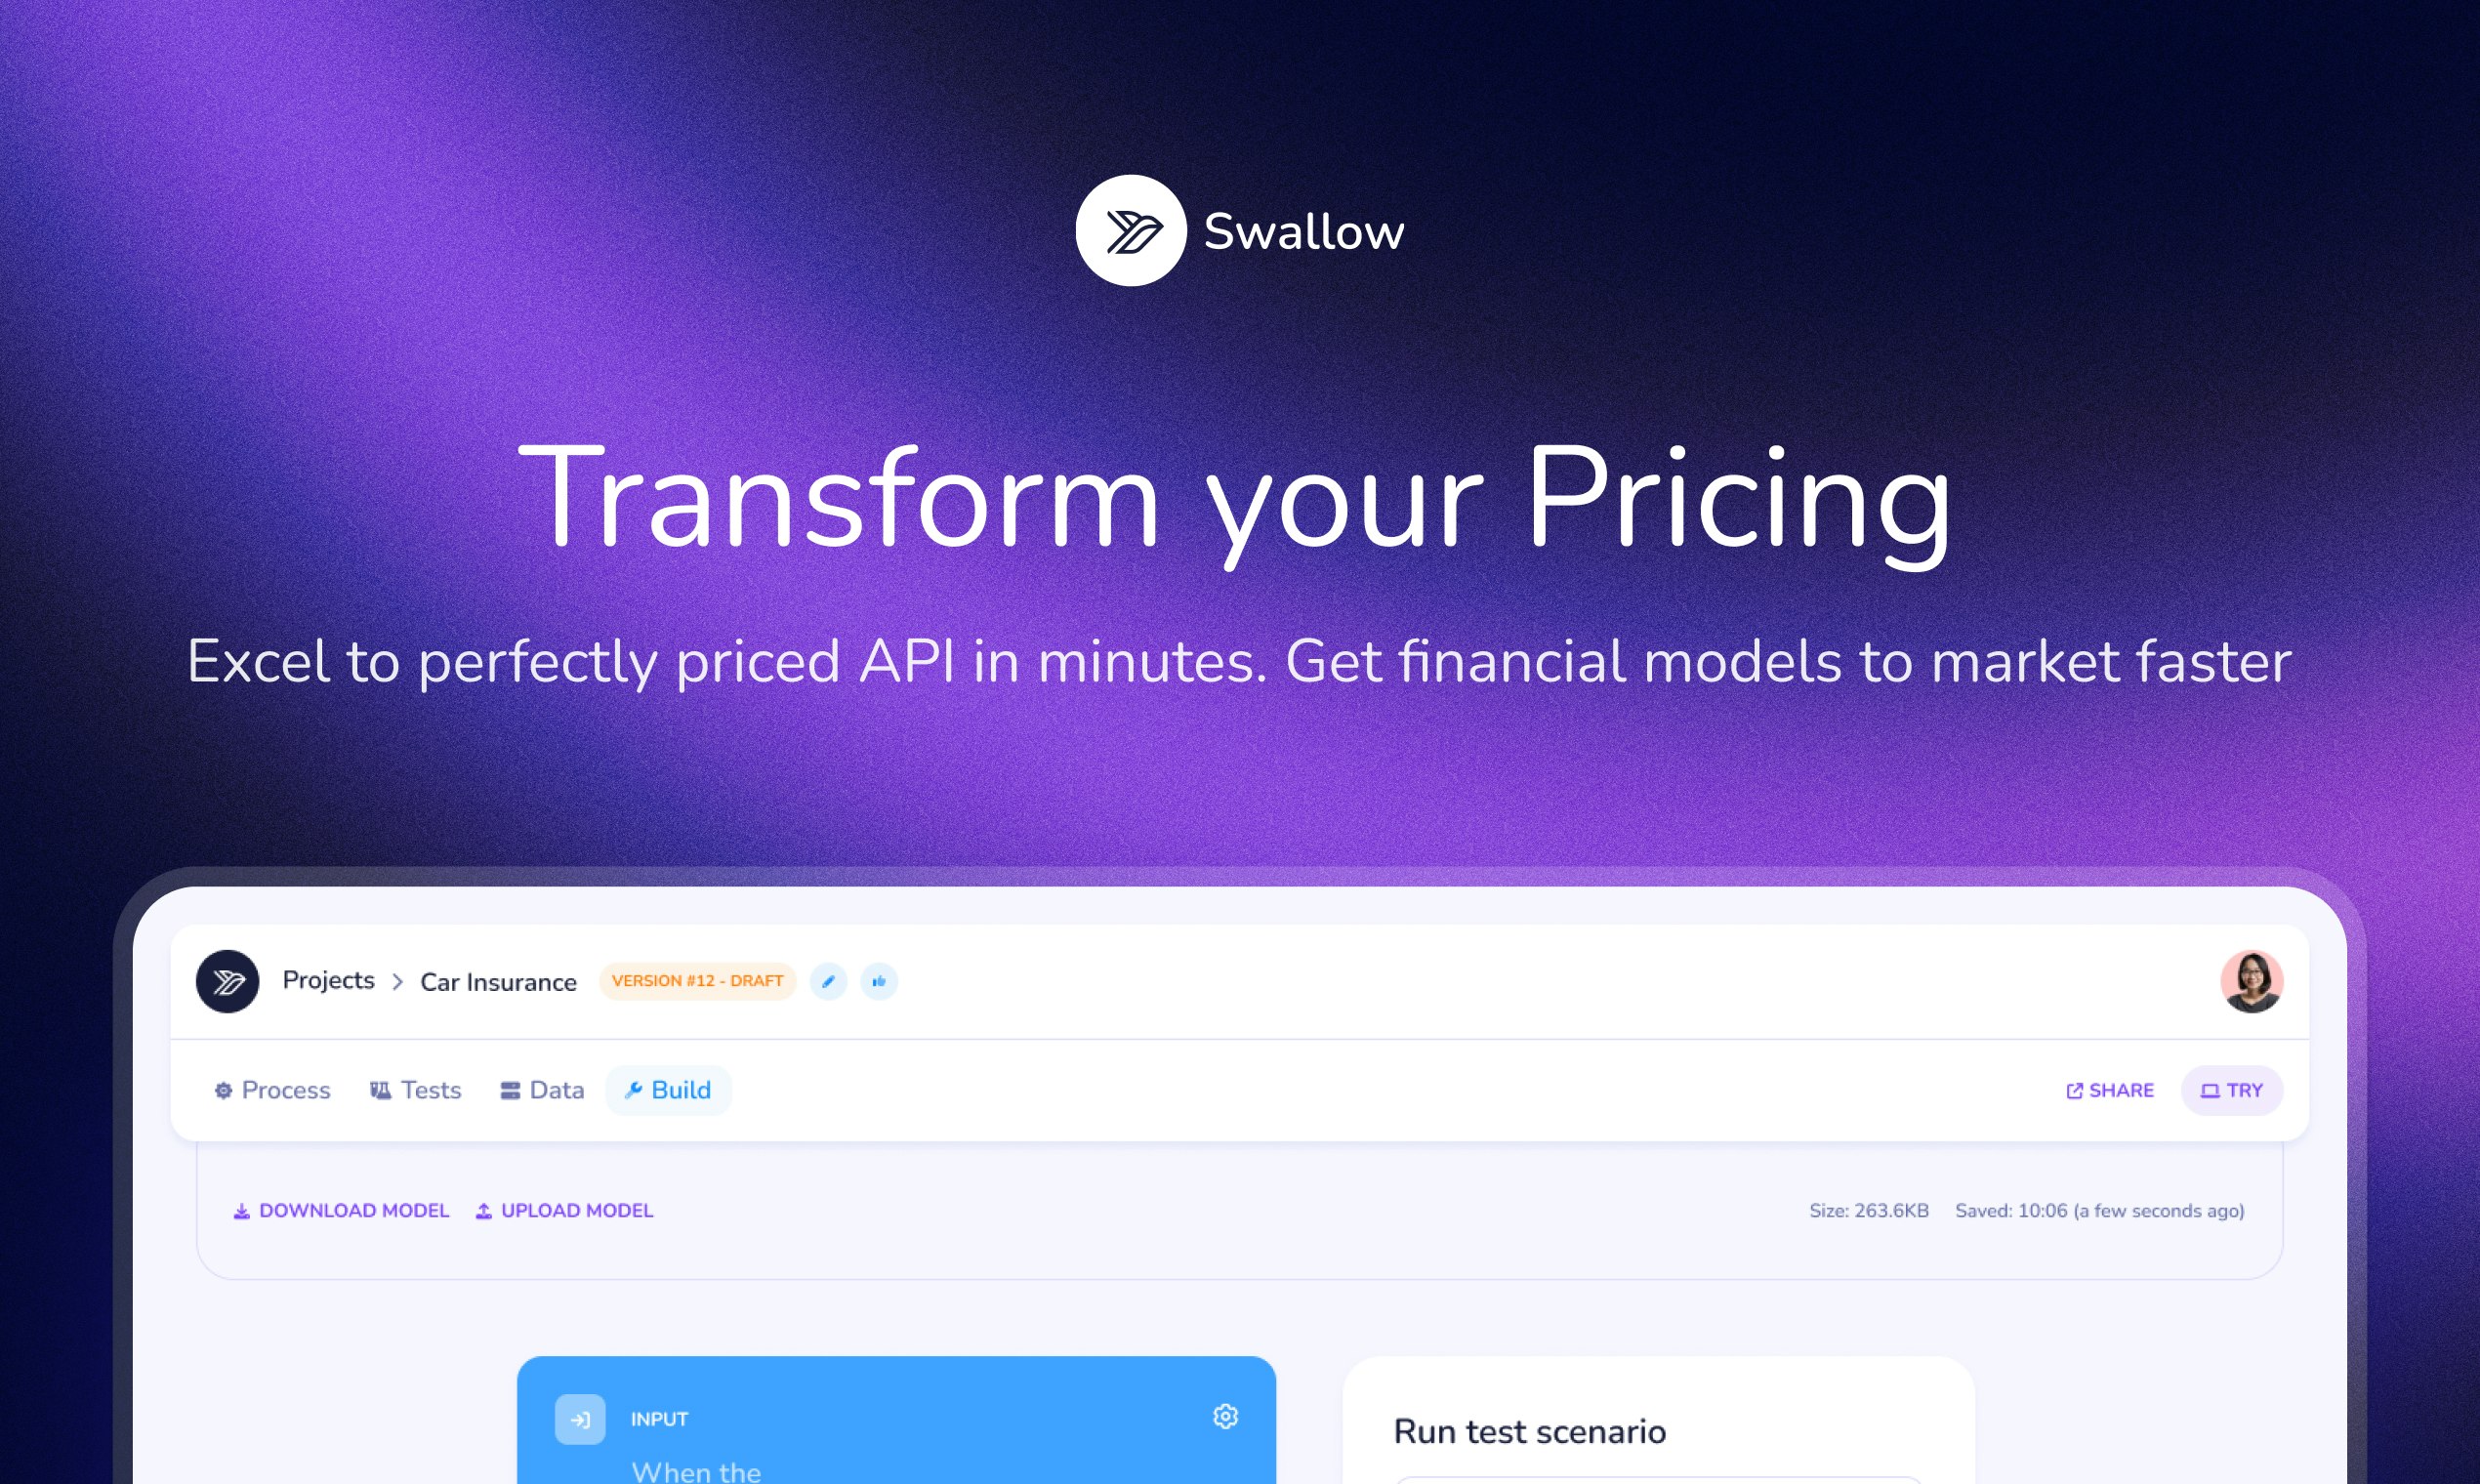Expand the Projects breadcrumb dropdown
The height and width of the screenshot is (1484, 2480).
click(328, 980)
